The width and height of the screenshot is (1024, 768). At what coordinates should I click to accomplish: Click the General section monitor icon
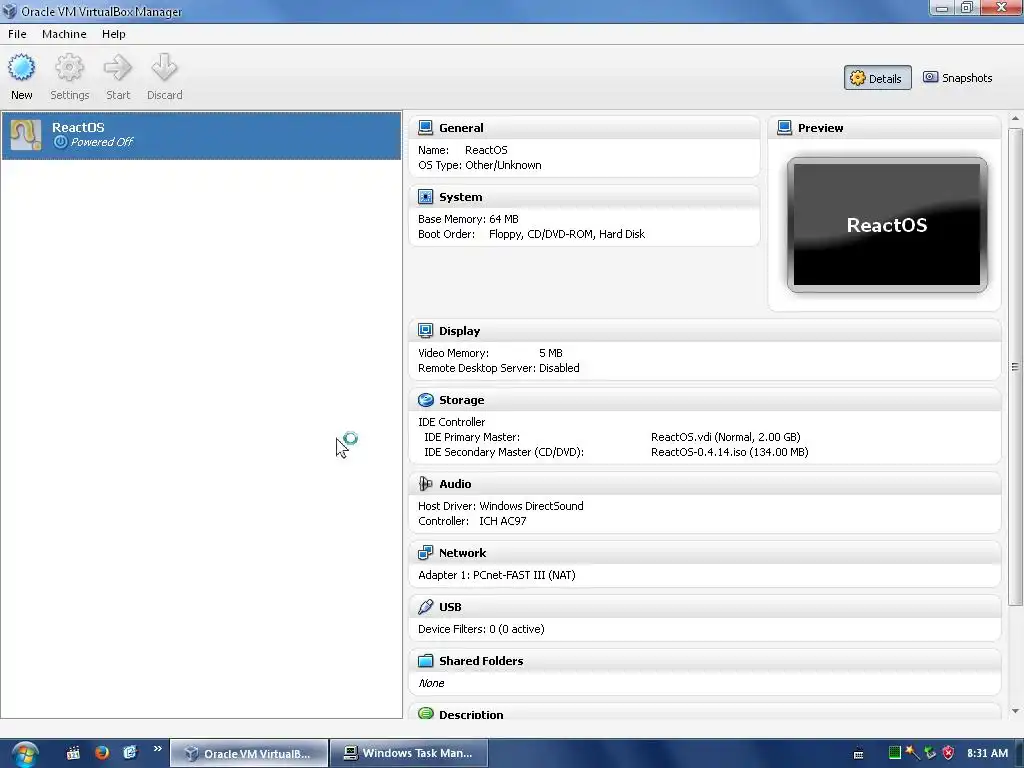pyautogui.click(x=425, y=127)
